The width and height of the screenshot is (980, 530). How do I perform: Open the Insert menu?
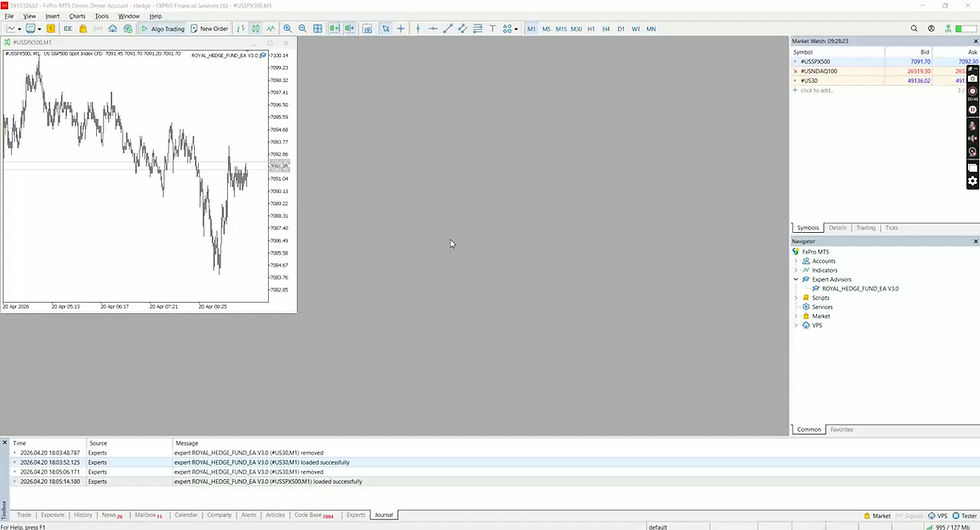click(x=52, y=16)
